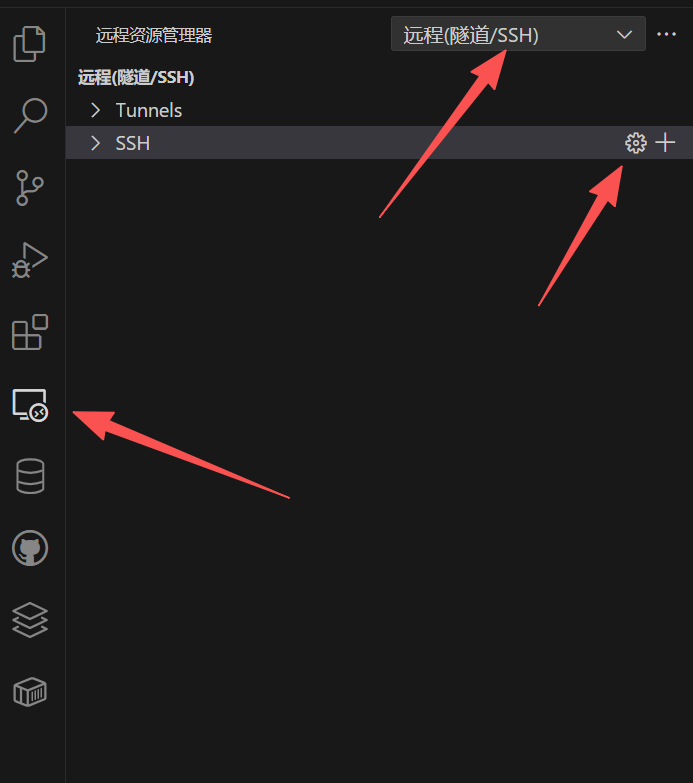Expand the Tunnels tree chevron
This screenshot has width=693, height=783.
coord(95,110)
